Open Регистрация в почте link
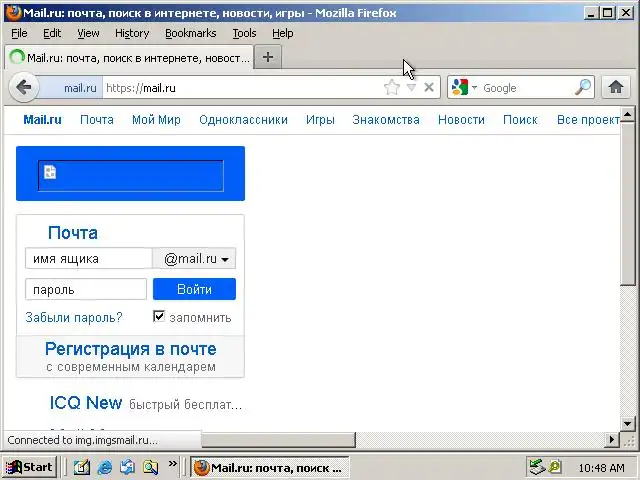 131,349
